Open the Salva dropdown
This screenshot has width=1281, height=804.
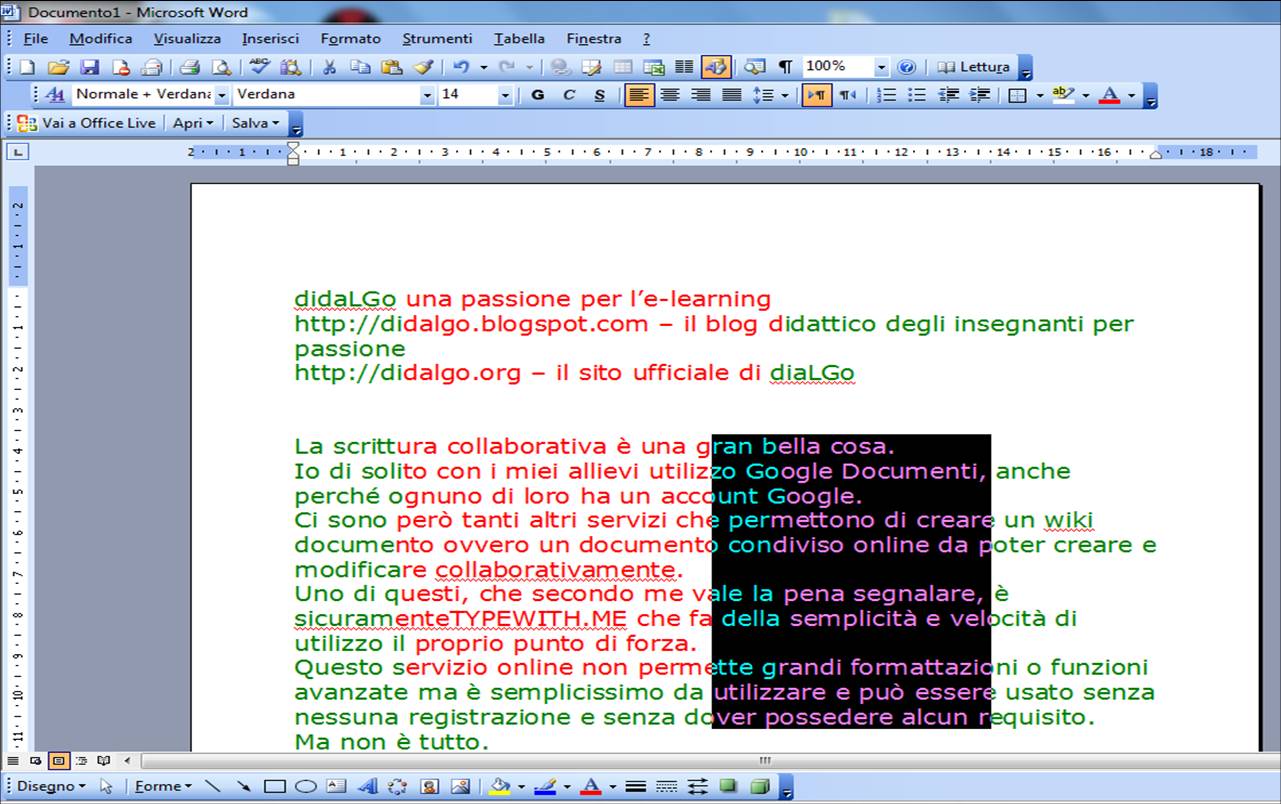click(x=255, y=123)
